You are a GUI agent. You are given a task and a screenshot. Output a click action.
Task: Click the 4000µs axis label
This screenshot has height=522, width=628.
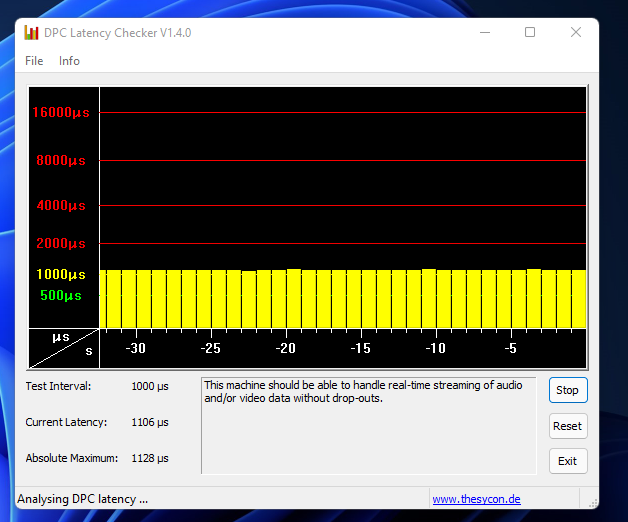(61, 206)
